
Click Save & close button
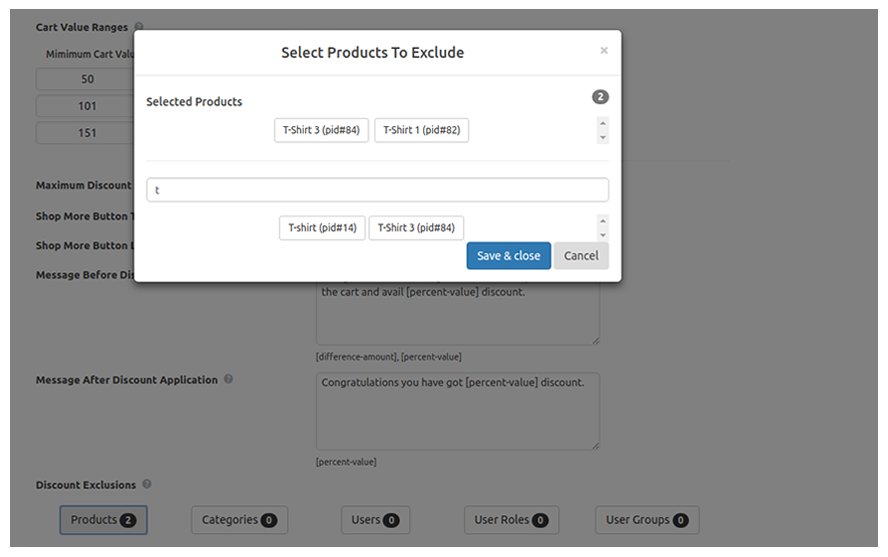pos(509,256)
